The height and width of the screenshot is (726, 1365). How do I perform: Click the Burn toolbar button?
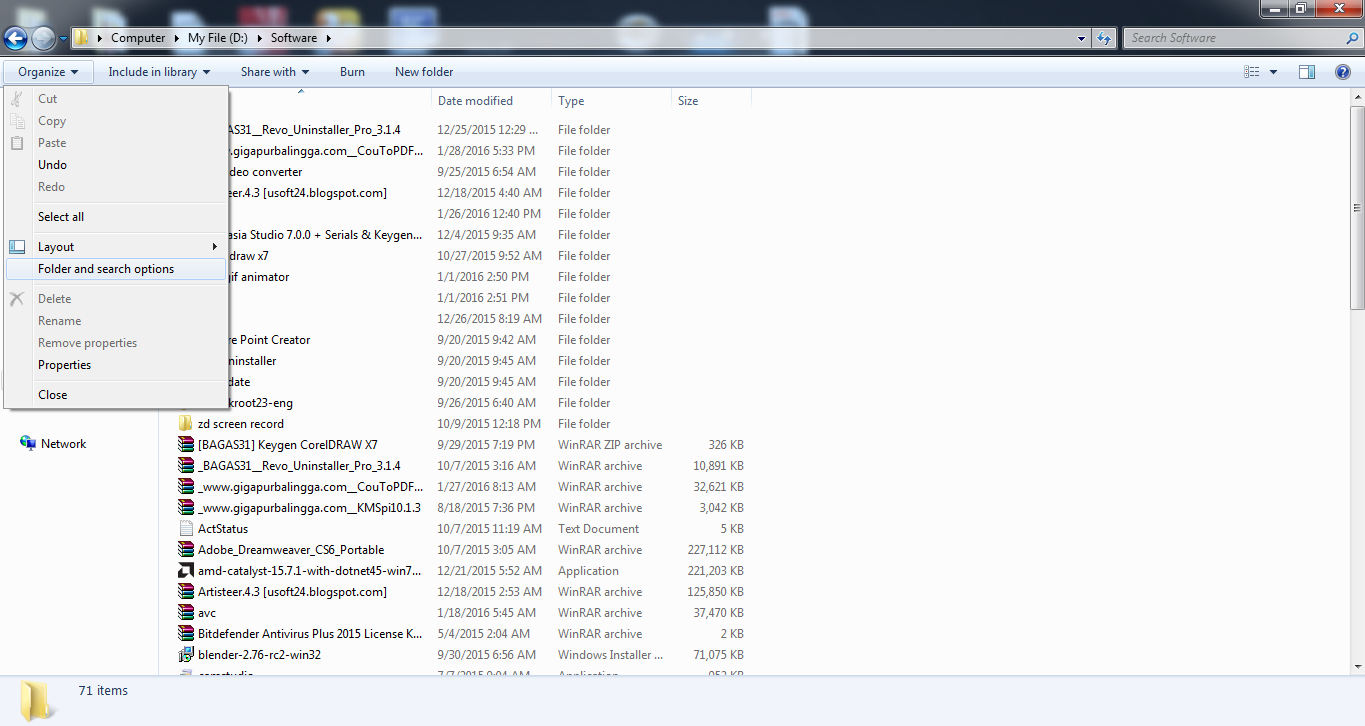point(352,71)
